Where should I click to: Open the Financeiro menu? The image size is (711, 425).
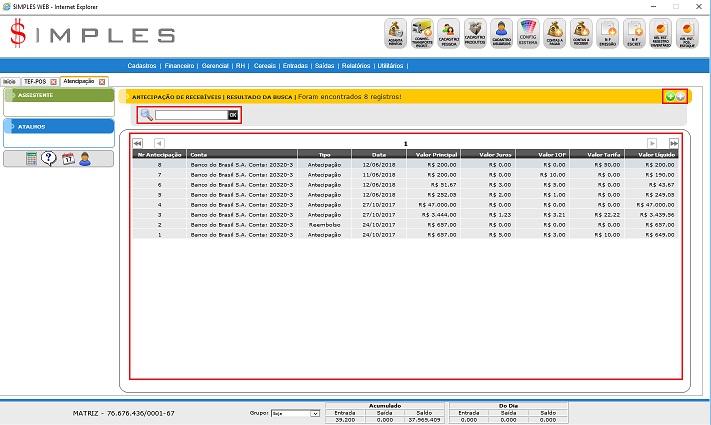[x=180, y=65]
